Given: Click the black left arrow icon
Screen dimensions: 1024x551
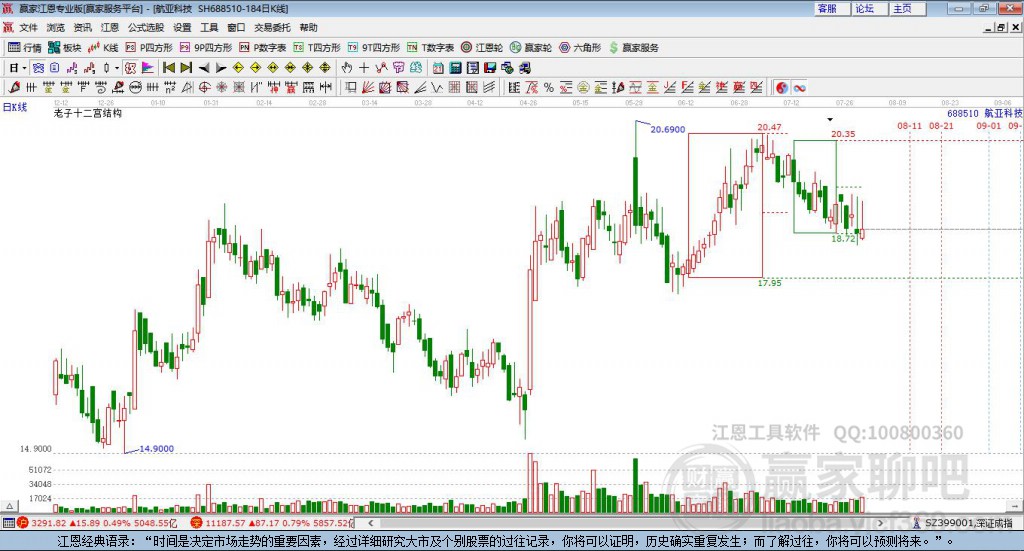Looking at the screenshot, I should [204, 68].
